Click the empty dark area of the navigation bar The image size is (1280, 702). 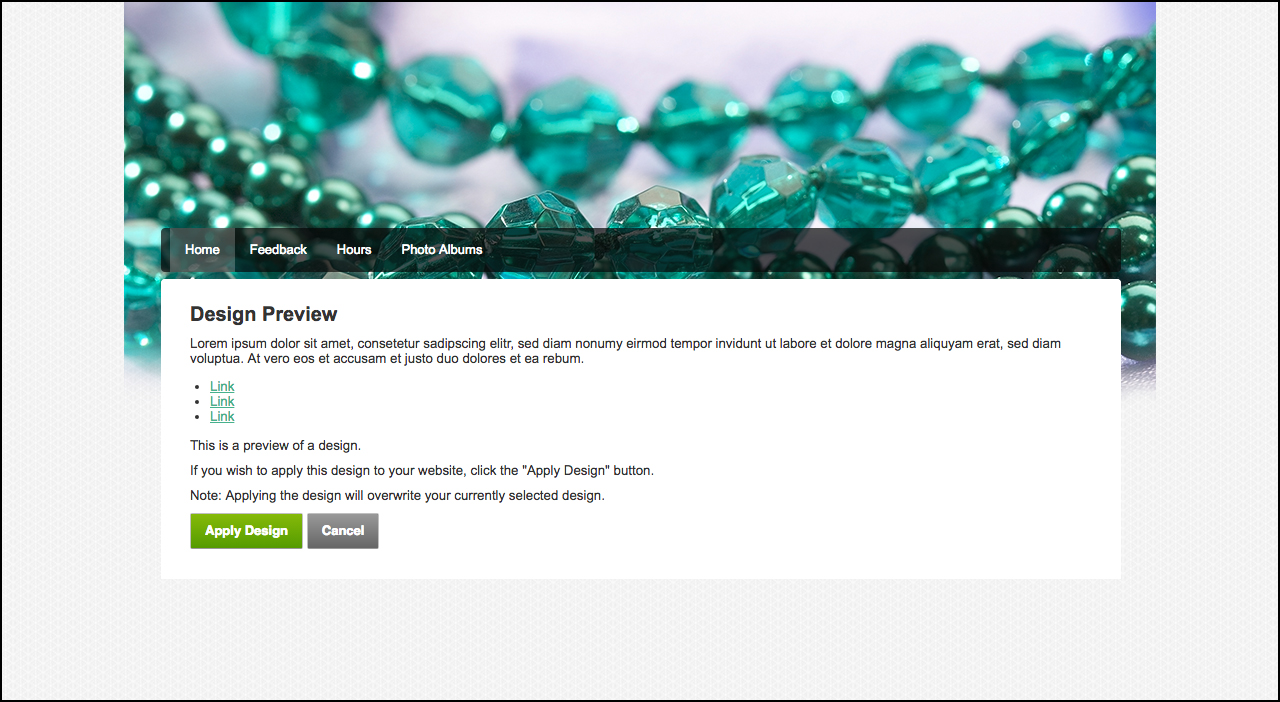pyautogui.click(x=800, y=250)
